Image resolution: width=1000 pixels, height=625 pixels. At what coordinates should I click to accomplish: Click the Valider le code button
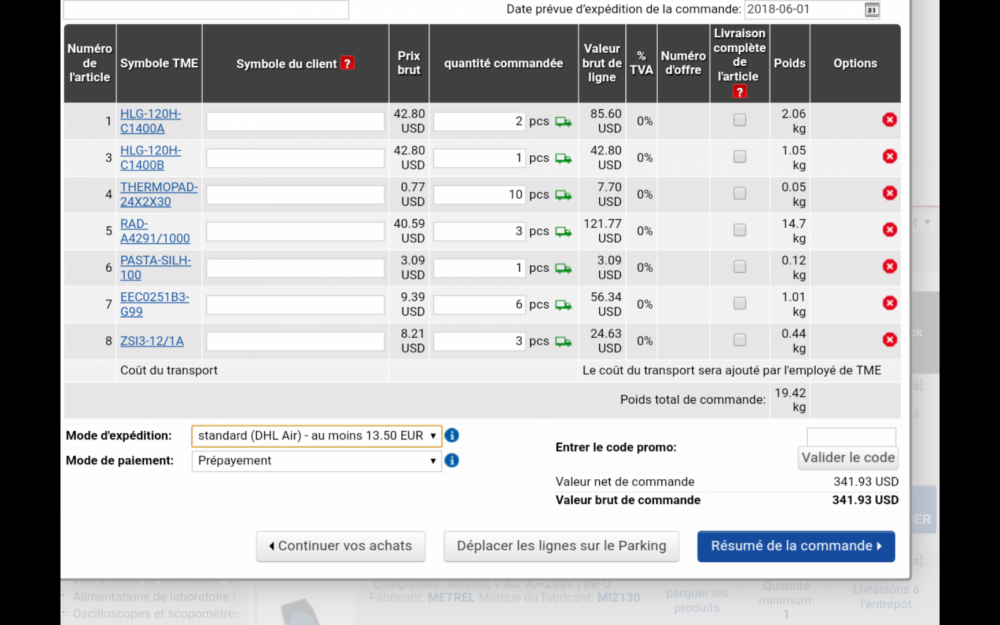(x=848, y=458)
